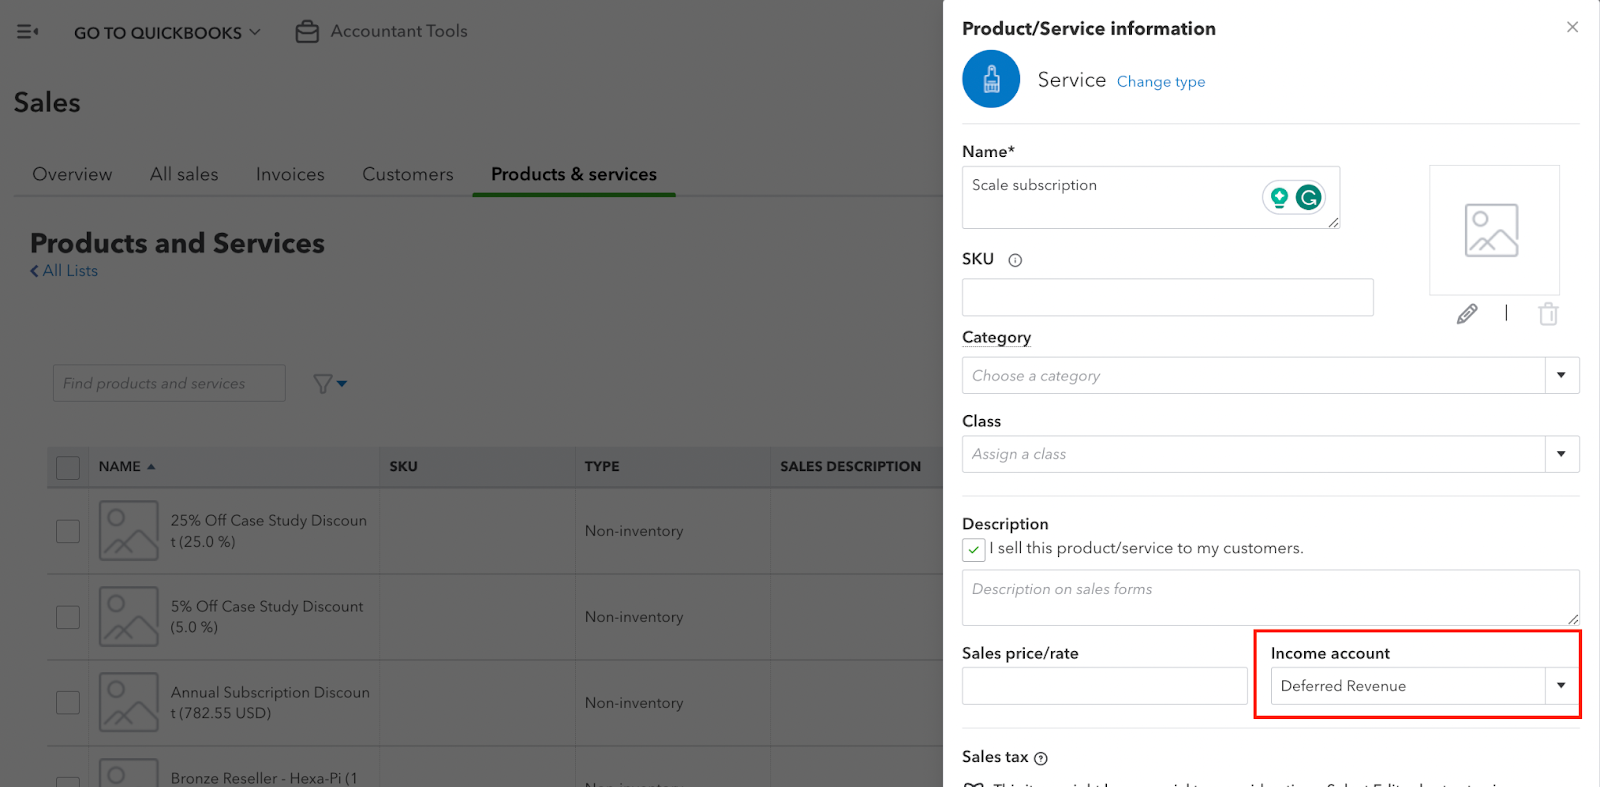Viewport: 1600px width, 787px height.
Task: Expand the Class dropdown arrow
Action: pos(1560,454)
